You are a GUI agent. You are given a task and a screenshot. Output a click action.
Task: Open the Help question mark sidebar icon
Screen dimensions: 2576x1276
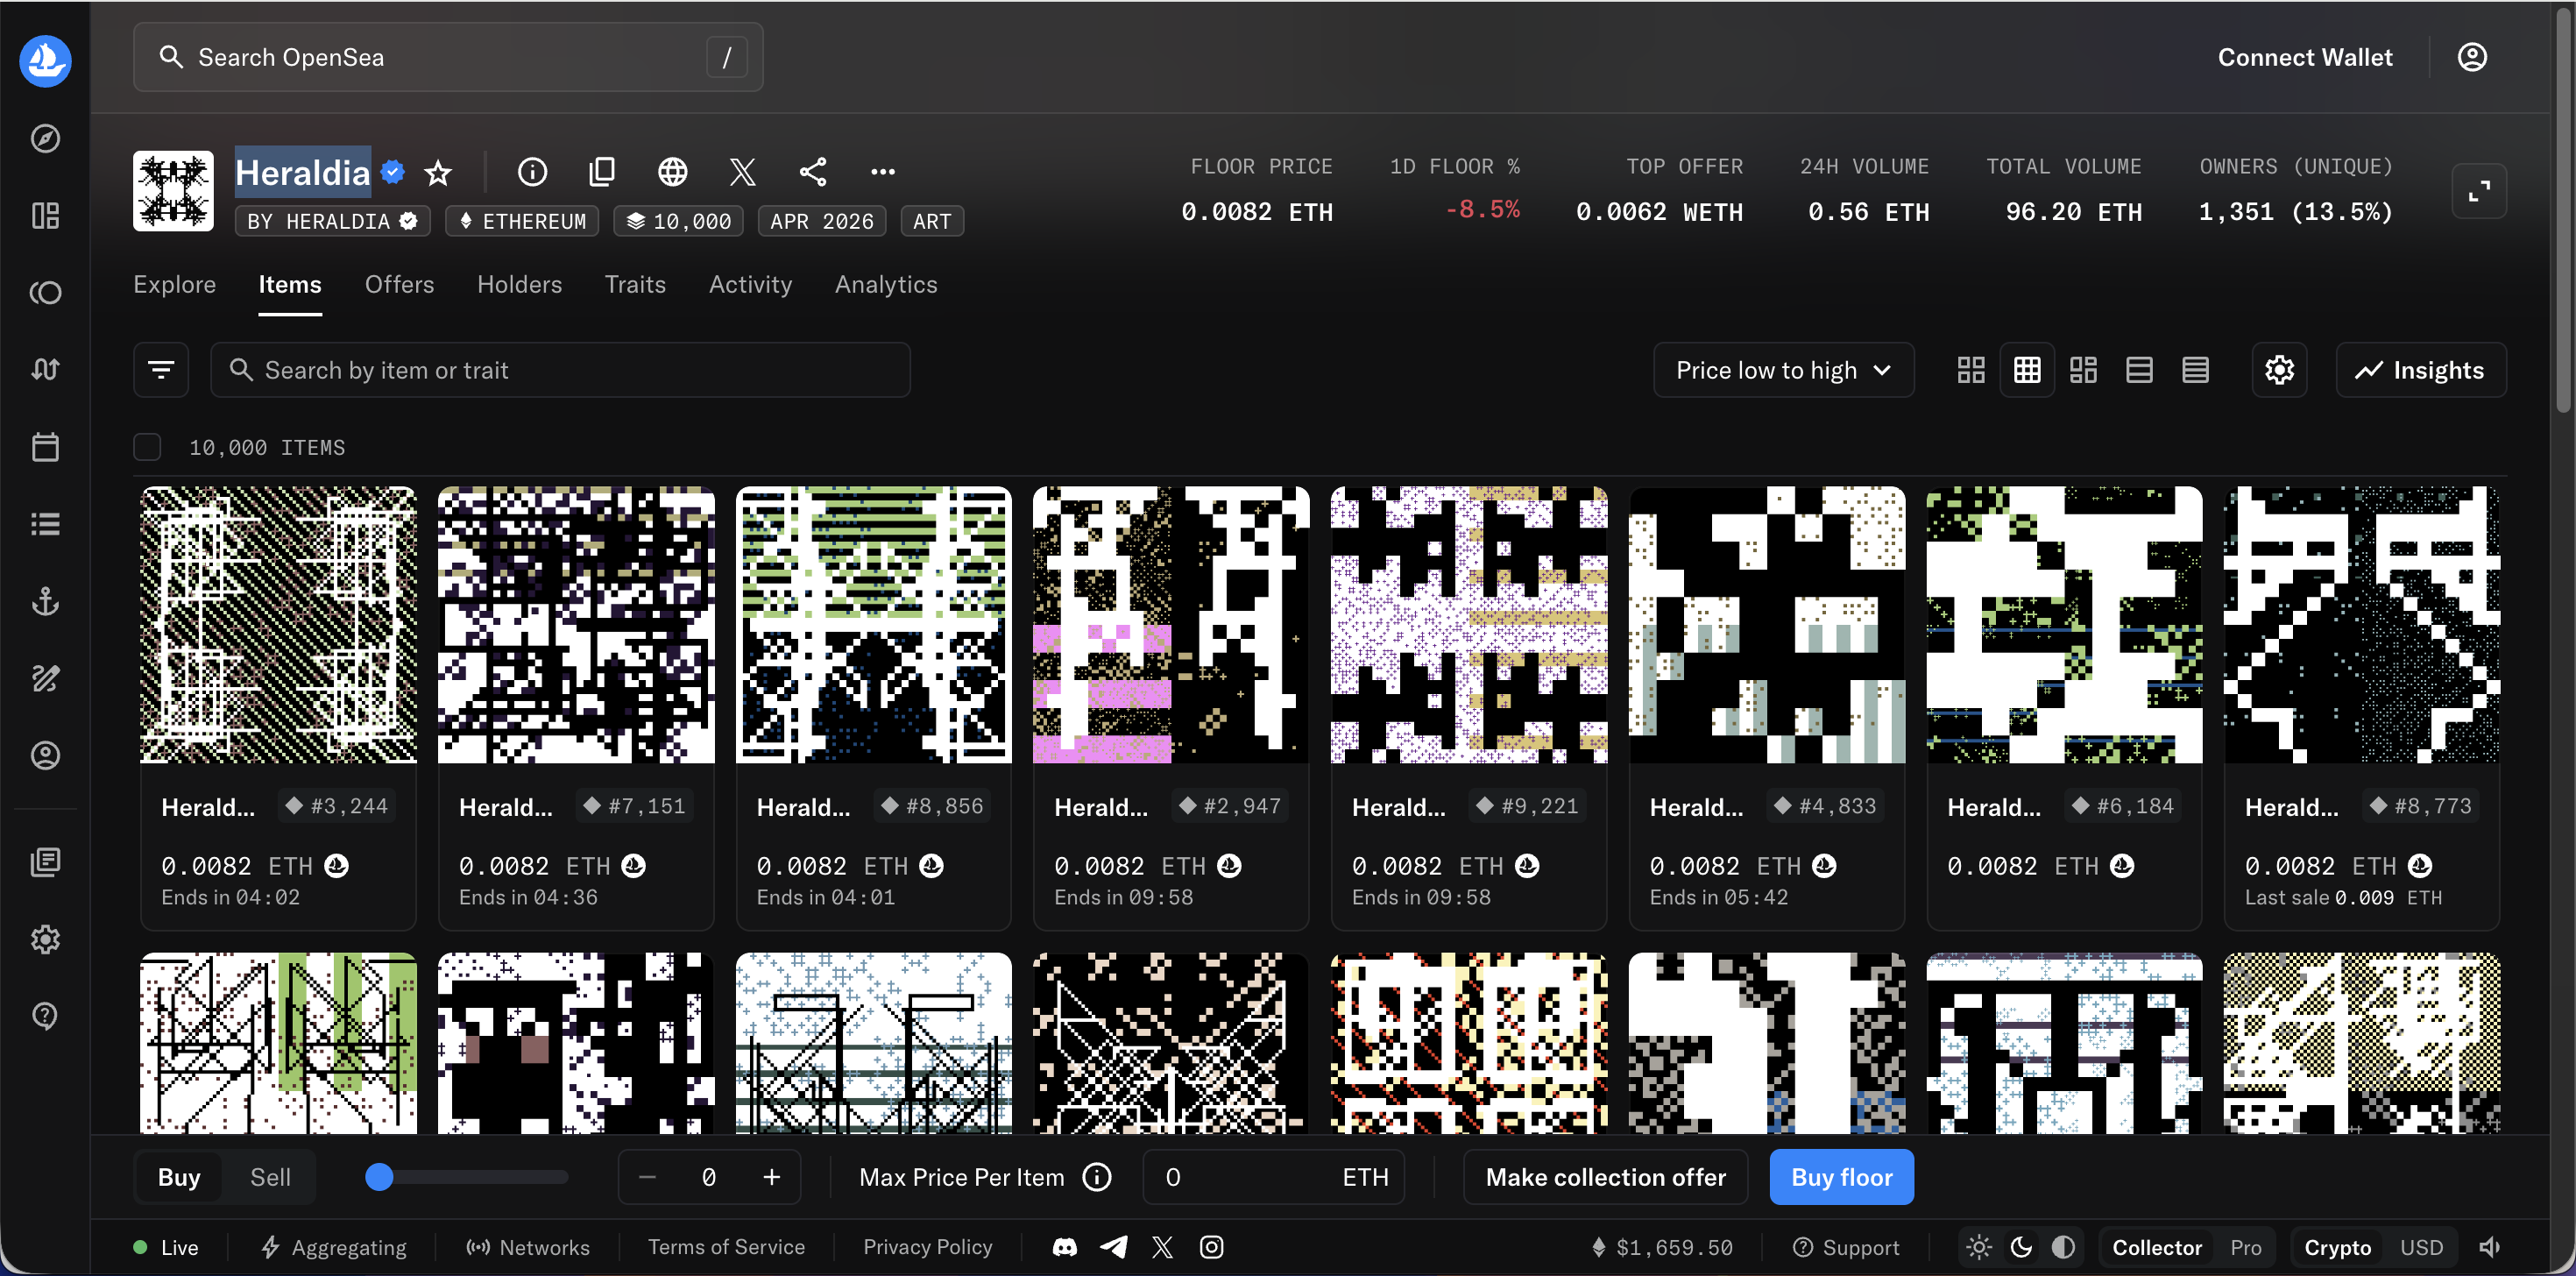pos(45,1015)
